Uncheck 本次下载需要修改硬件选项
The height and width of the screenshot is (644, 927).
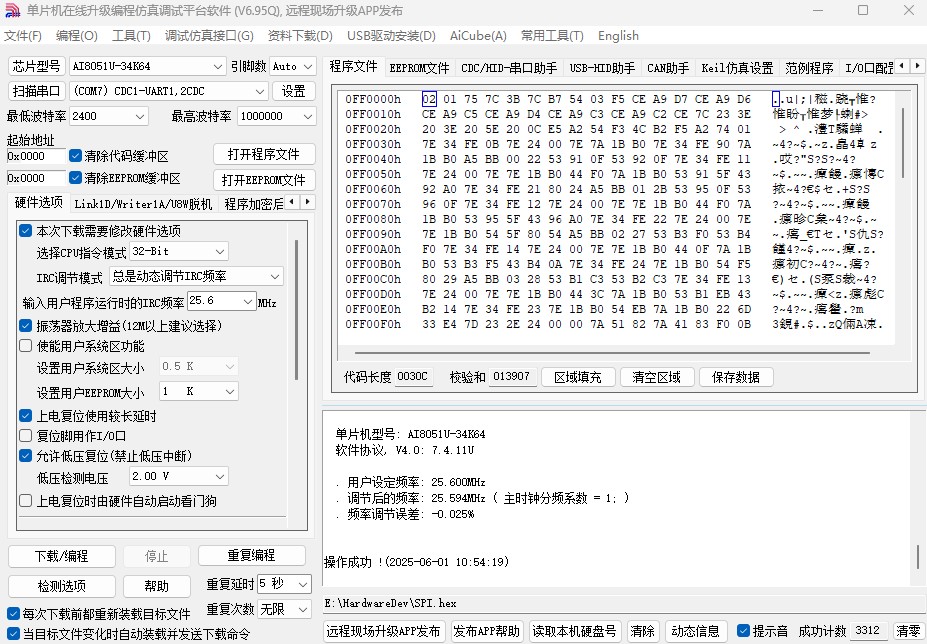point(25,231)
